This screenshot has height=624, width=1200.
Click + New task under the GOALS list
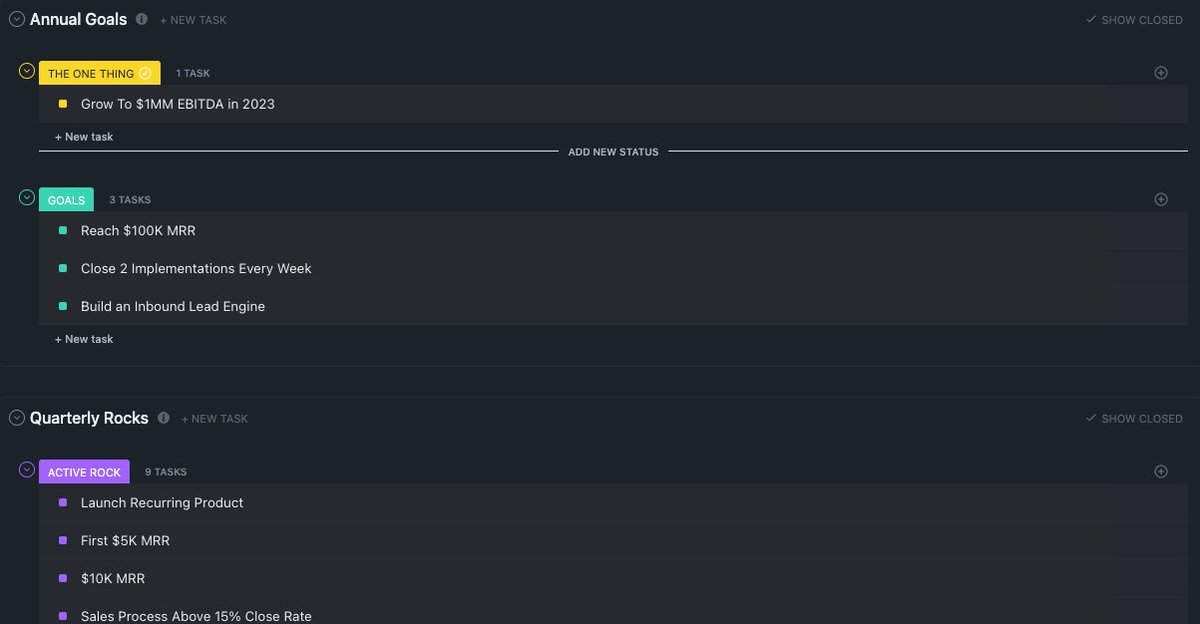[x=84, y=339]
